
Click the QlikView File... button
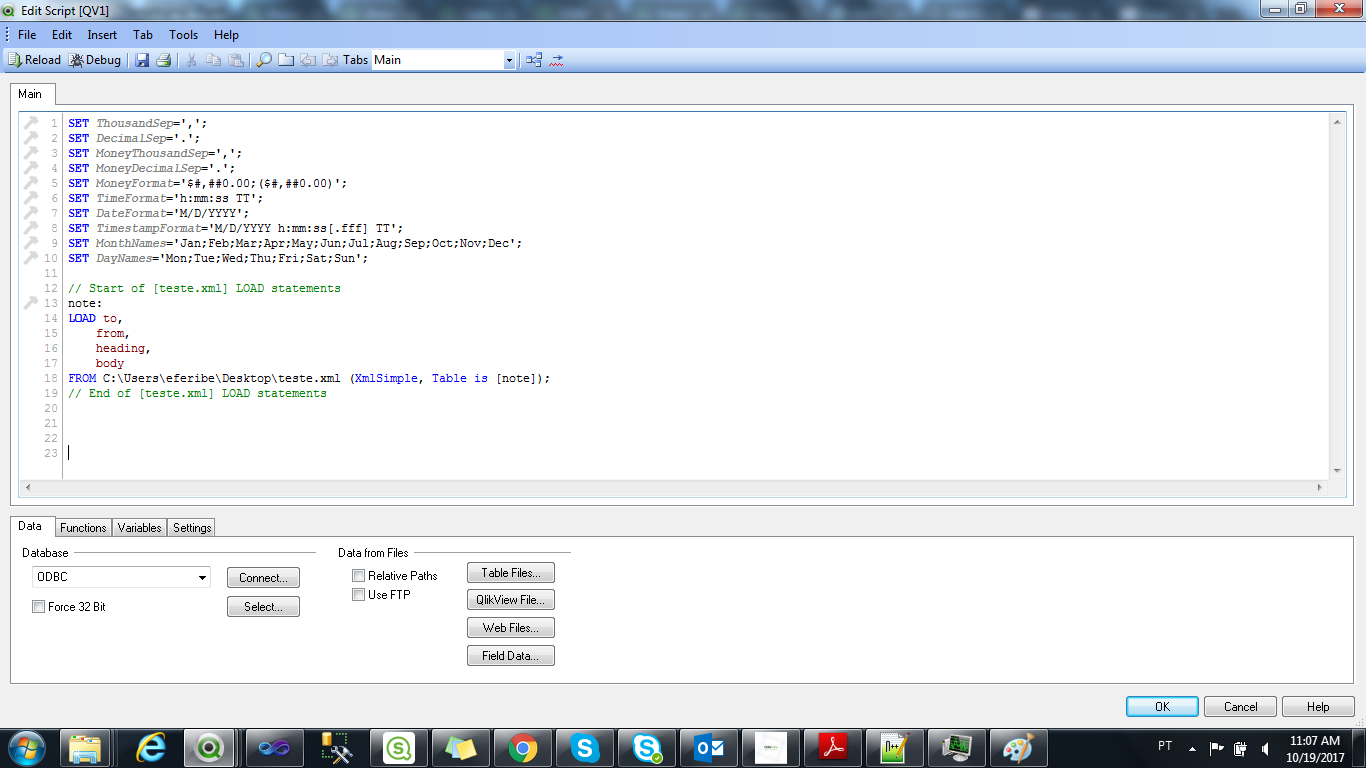click(x=511, y=600)
